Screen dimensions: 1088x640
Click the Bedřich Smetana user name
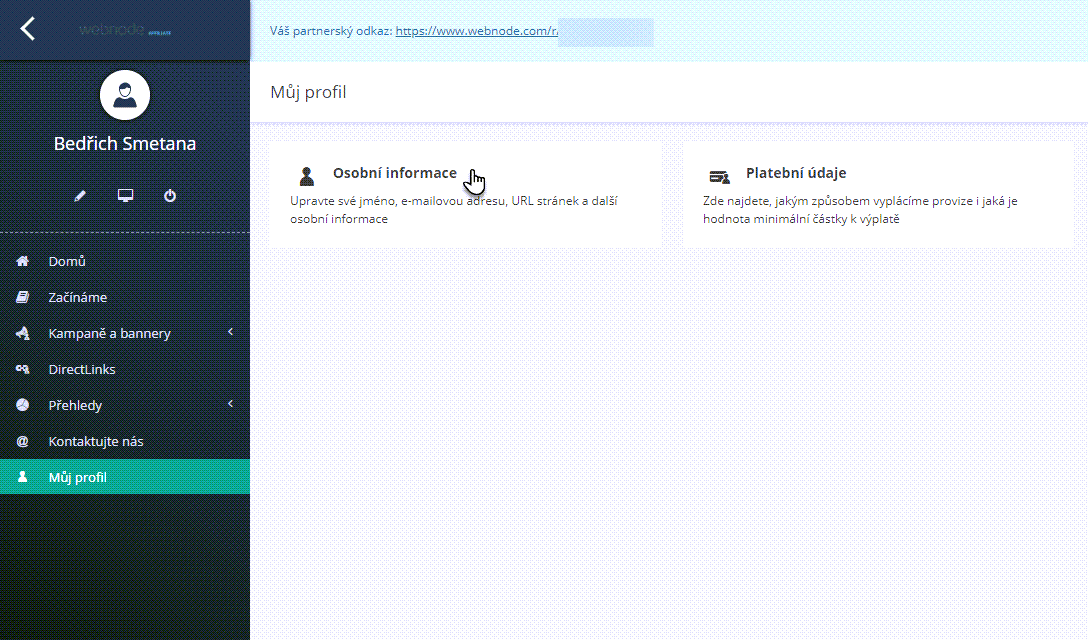[x=125, y=144]
